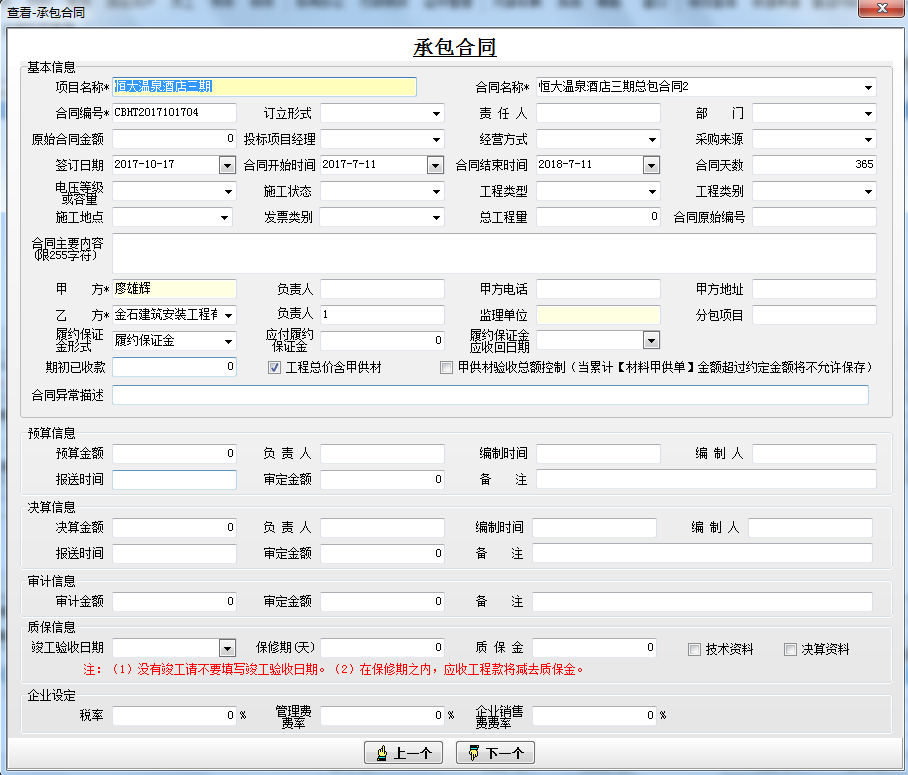Expand the 订立形式 dropdown

tap(436, 113)
